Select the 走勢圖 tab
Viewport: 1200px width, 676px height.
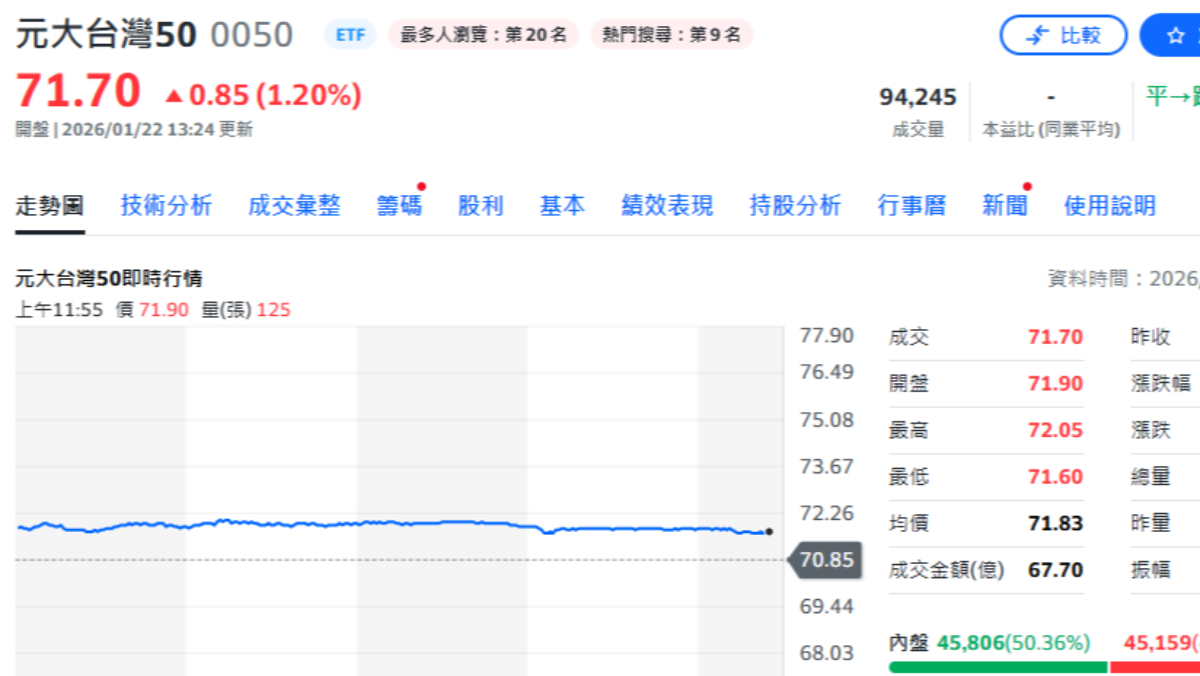tap(49, 206)
